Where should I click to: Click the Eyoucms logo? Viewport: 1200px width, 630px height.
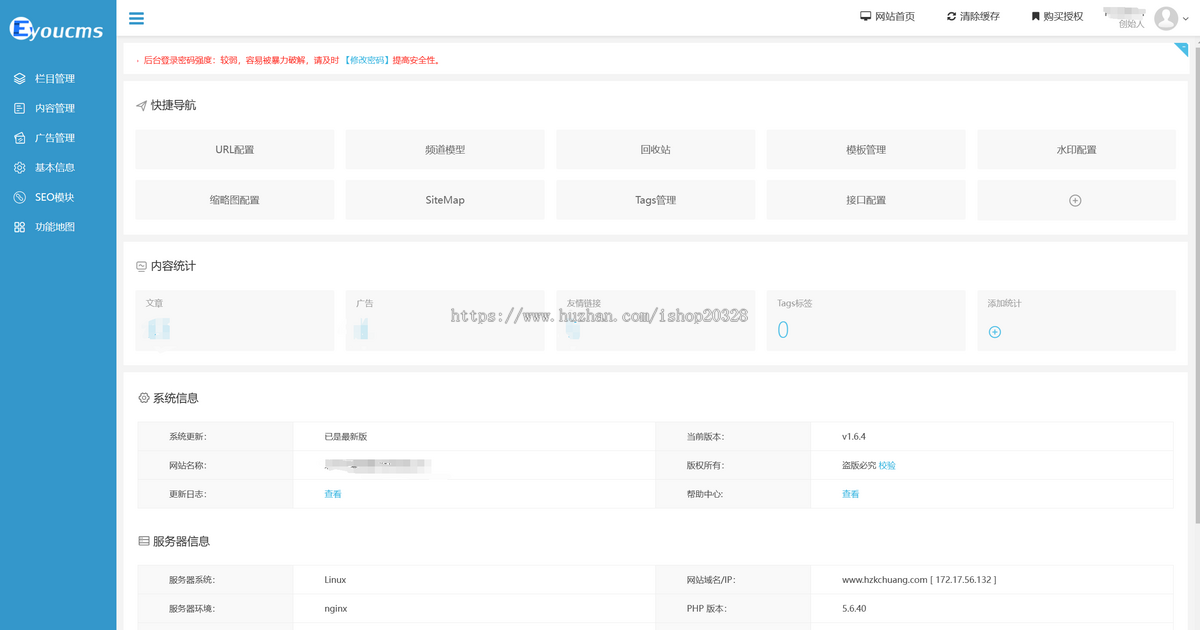point(57,29)
